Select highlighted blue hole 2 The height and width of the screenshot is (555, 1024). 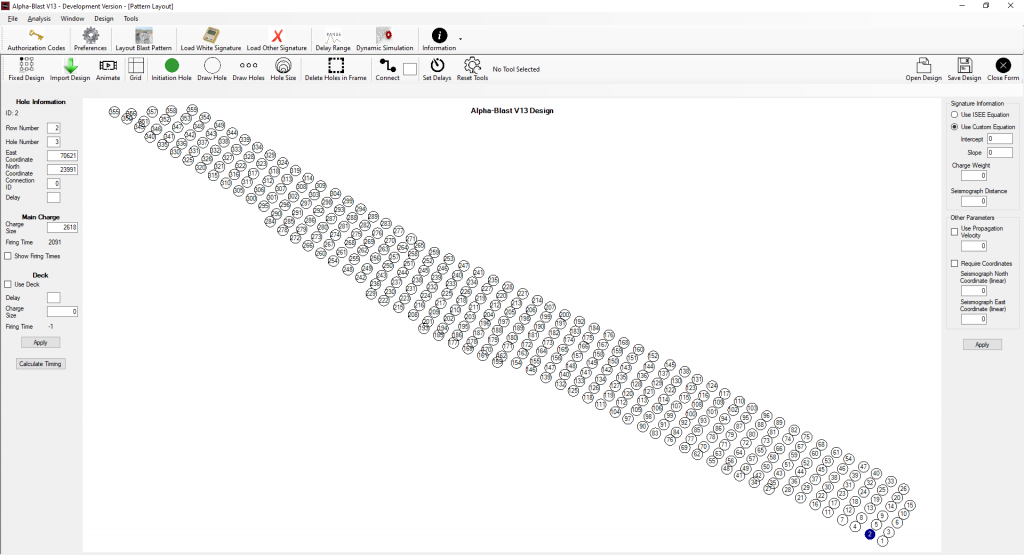pyautogui.click(x=870, y=534)
